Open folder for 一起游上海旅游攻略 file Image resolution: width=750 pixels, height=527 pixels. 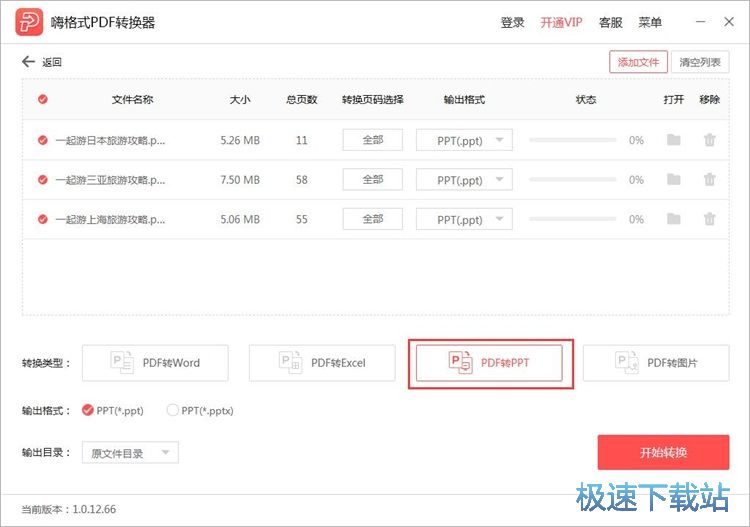pos(673,219)
